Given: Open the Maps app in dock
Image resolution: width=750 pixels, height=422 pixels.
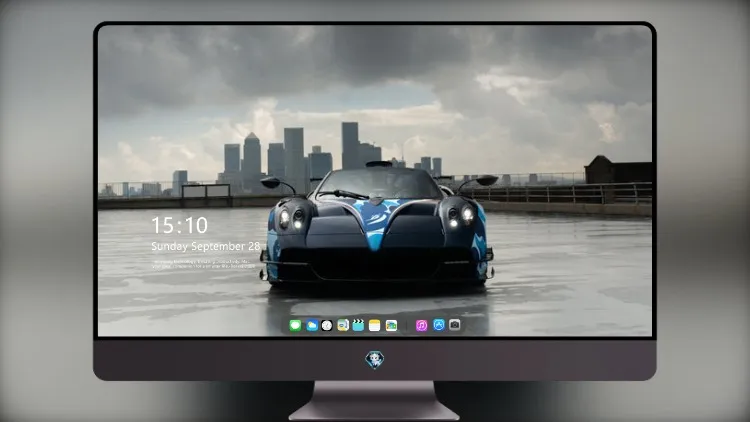Looking at the screenshot, I should pos(343,325).
